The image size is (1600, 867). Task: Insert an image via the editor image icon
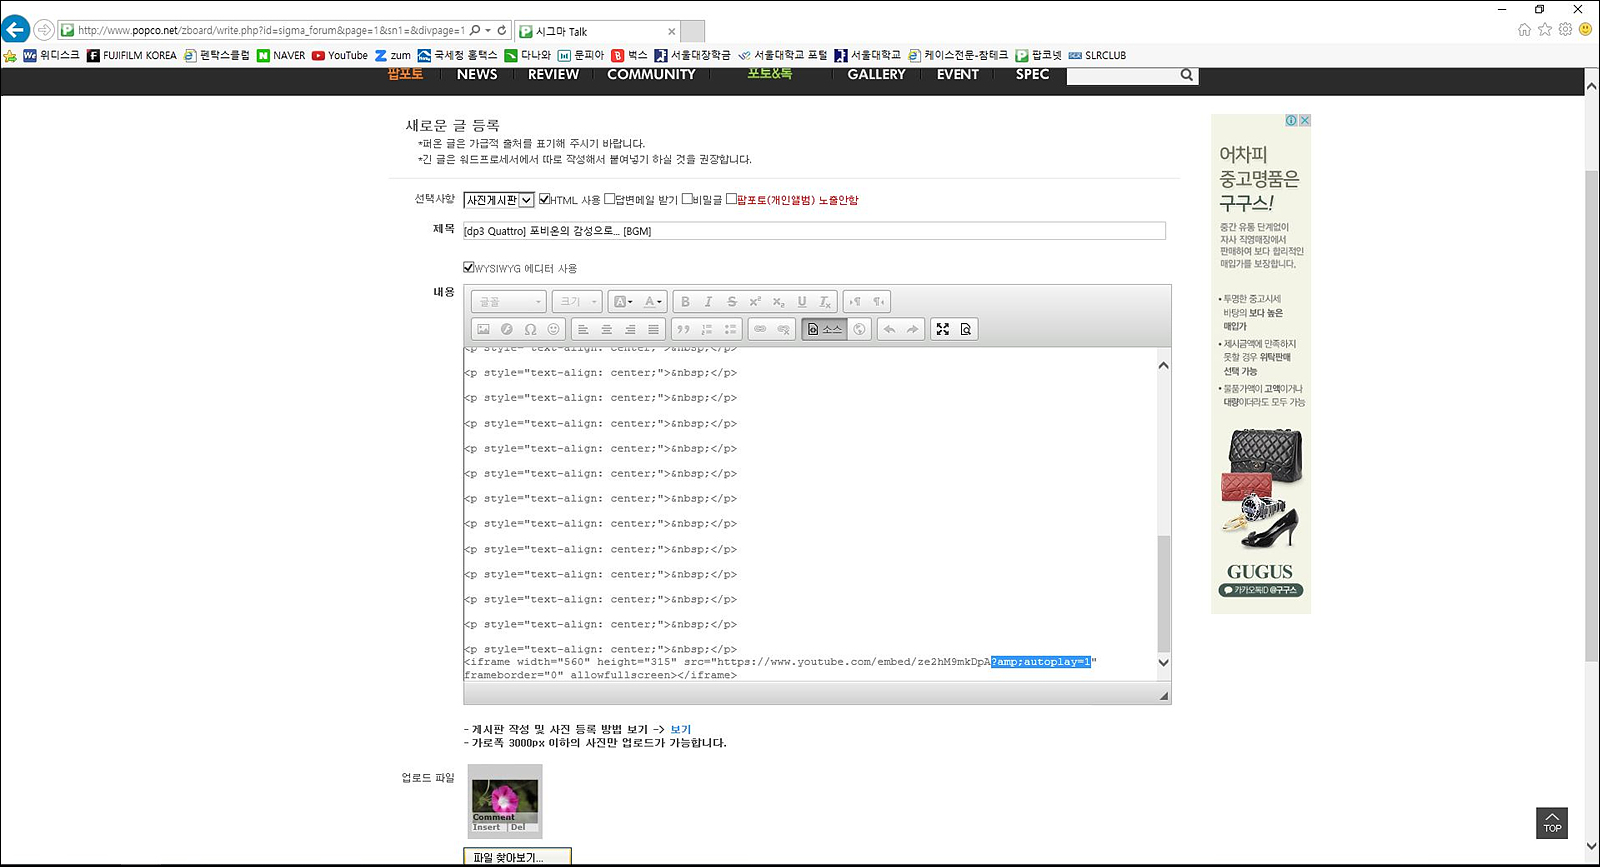click(x=483, y=329)
